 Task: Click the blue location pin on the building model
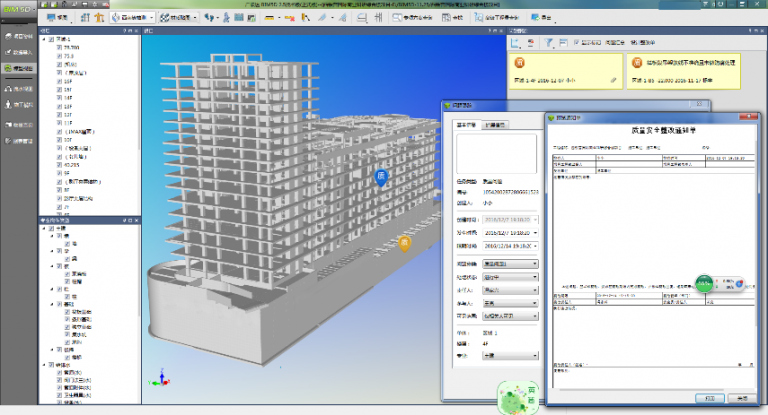[380, 177]
